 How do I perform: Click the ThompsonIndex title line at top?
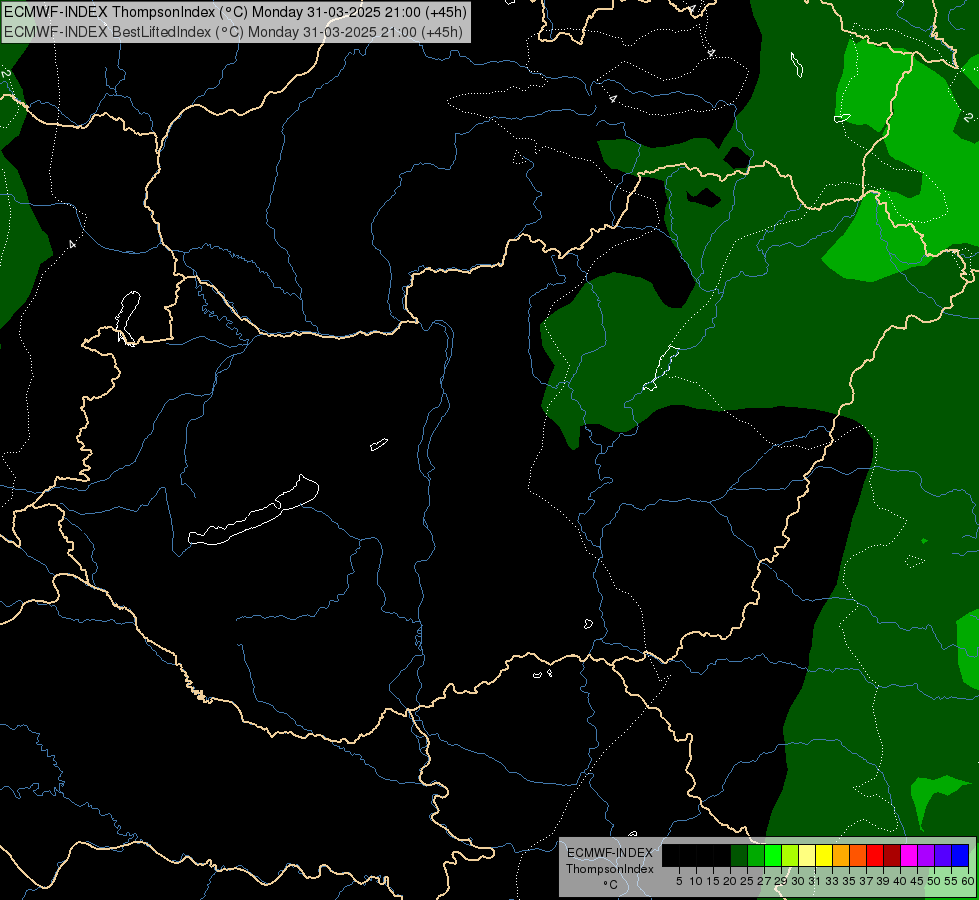[x=235, y=12]
